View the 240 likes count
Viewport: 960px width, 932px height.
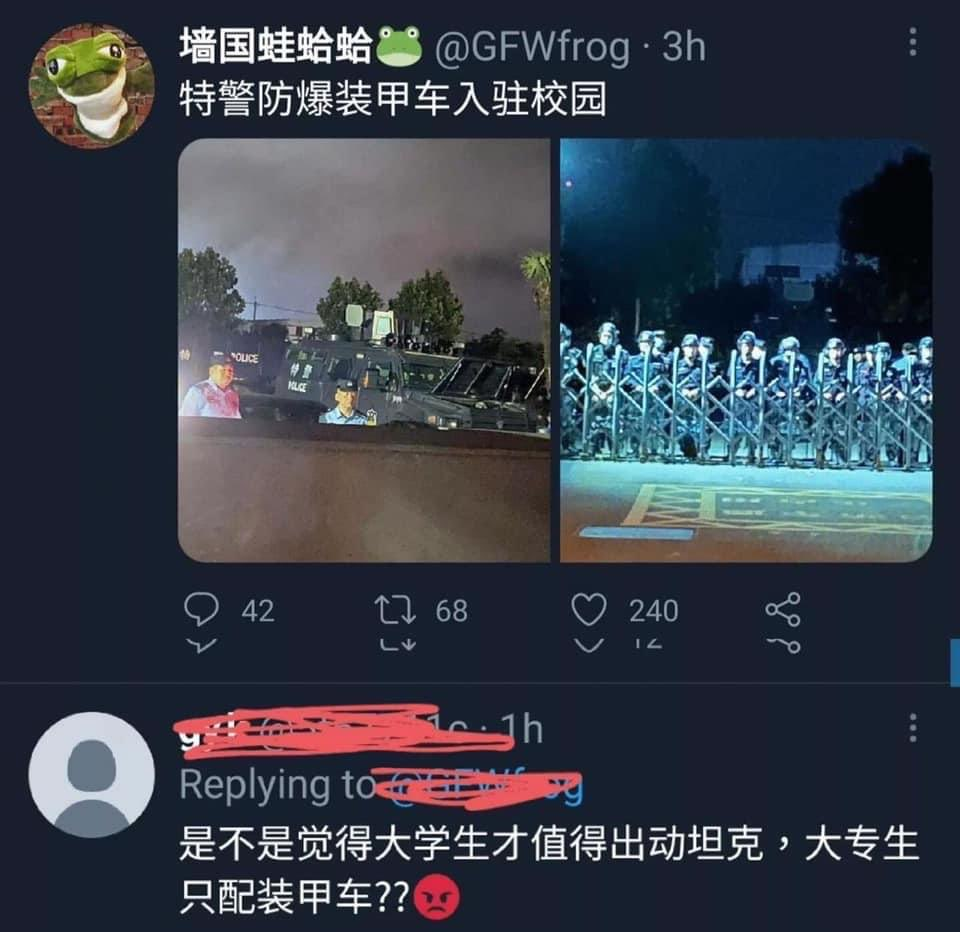tap(654, 611)
